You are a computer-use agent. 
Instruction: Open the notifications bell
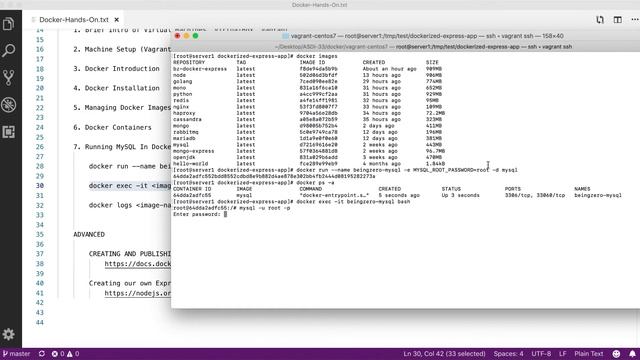(x=632, y=354)
